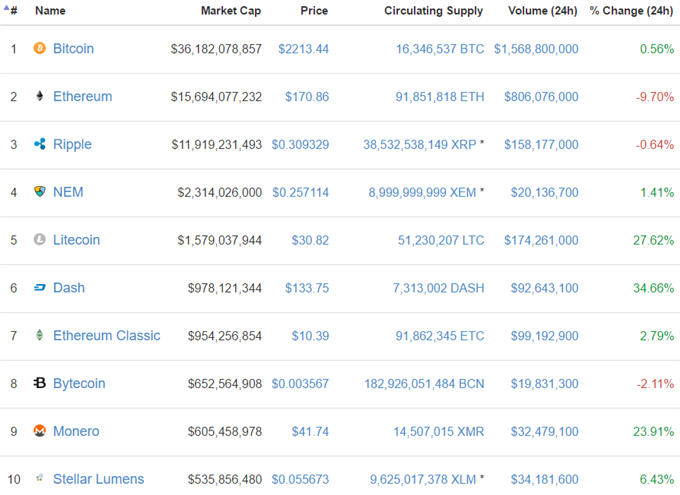Click supply 7,313,002 DASH
The height and width of the screenshot is (495, 680).
pos(438,288)
